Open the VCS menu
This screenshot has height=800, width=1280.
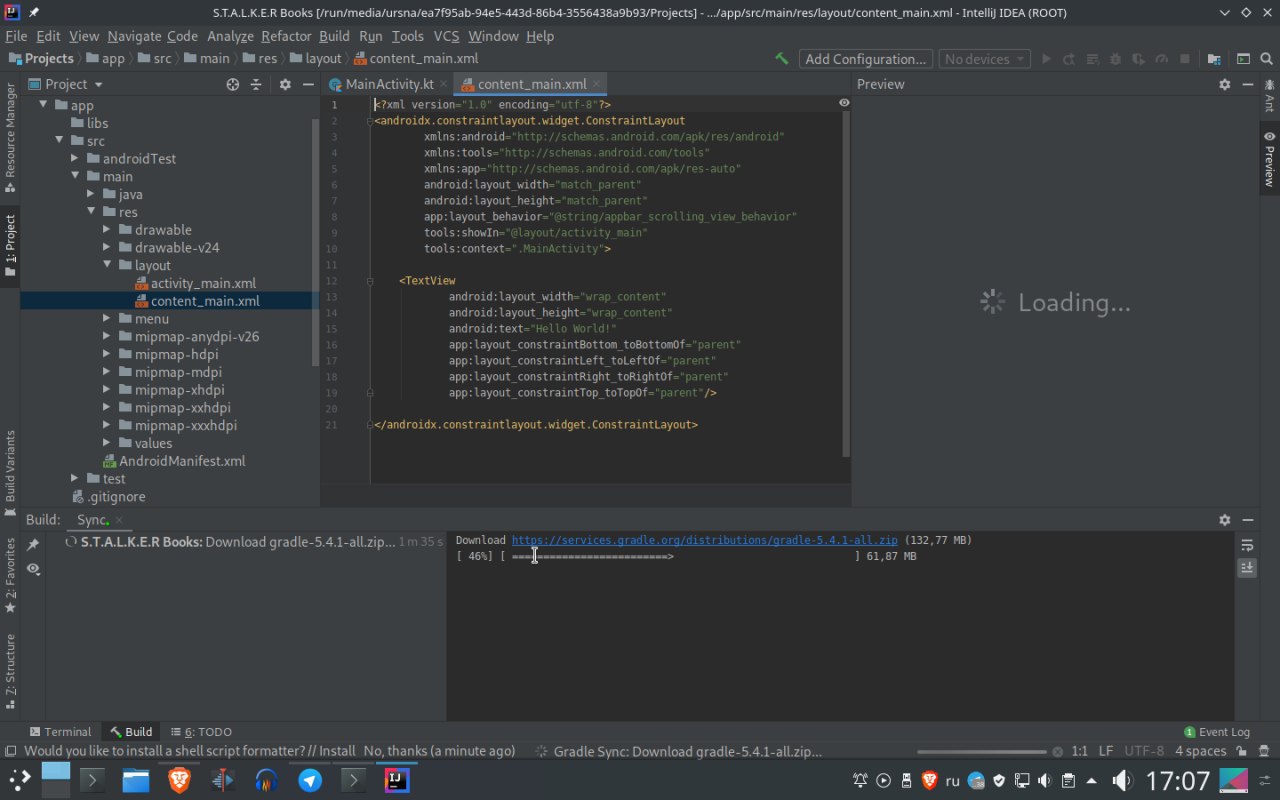tap(446, 36)
